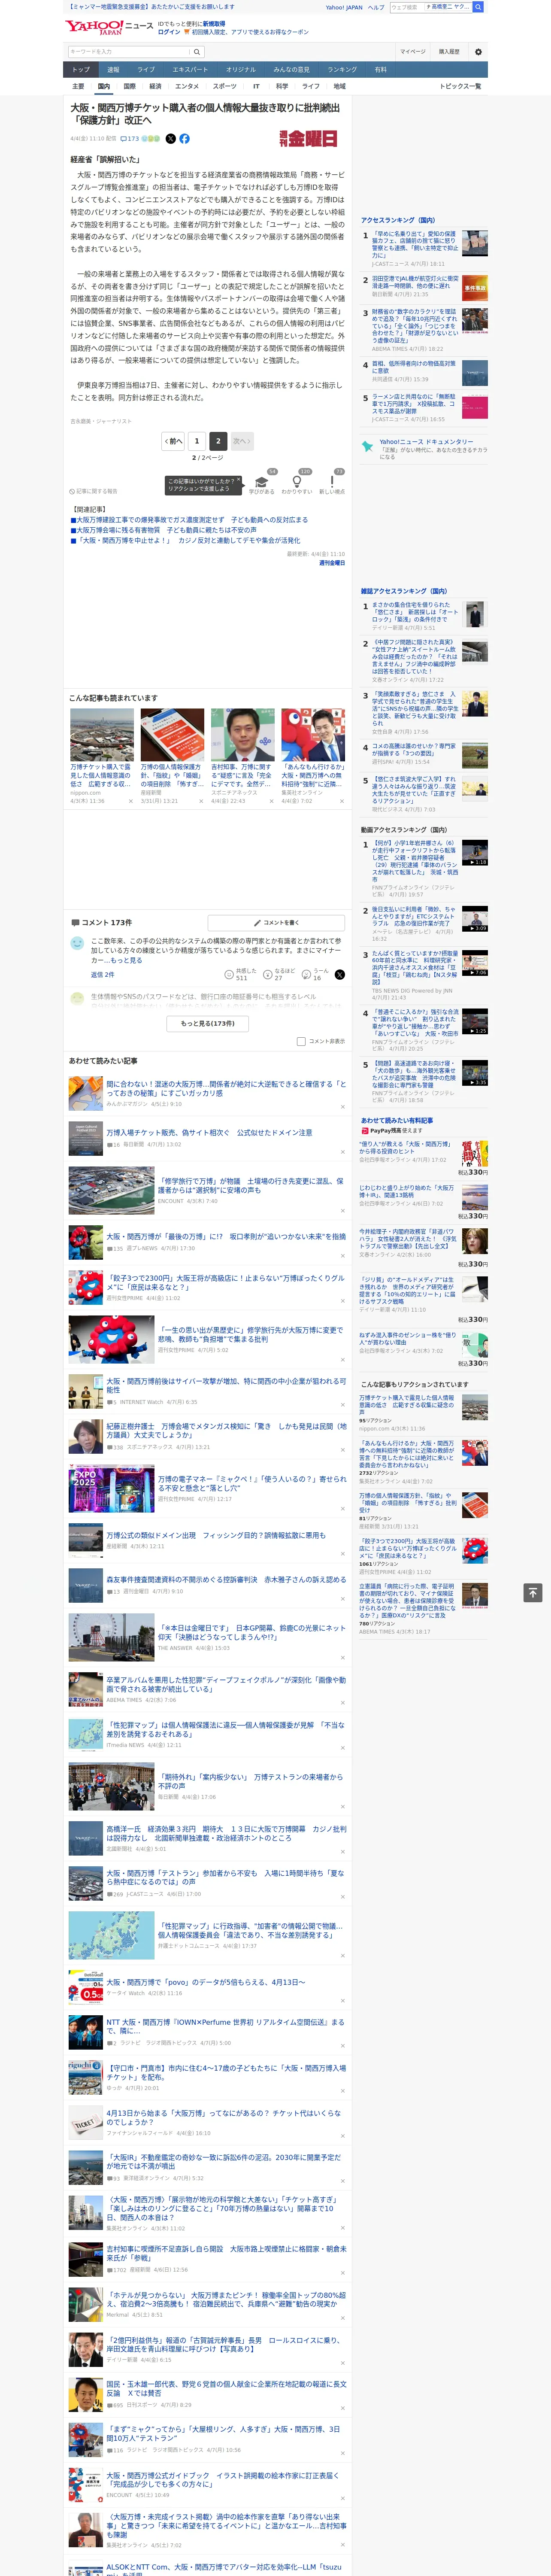Select the 国際 category
The height and width of the screenshot is (2576, 551).
pos(129,86)
